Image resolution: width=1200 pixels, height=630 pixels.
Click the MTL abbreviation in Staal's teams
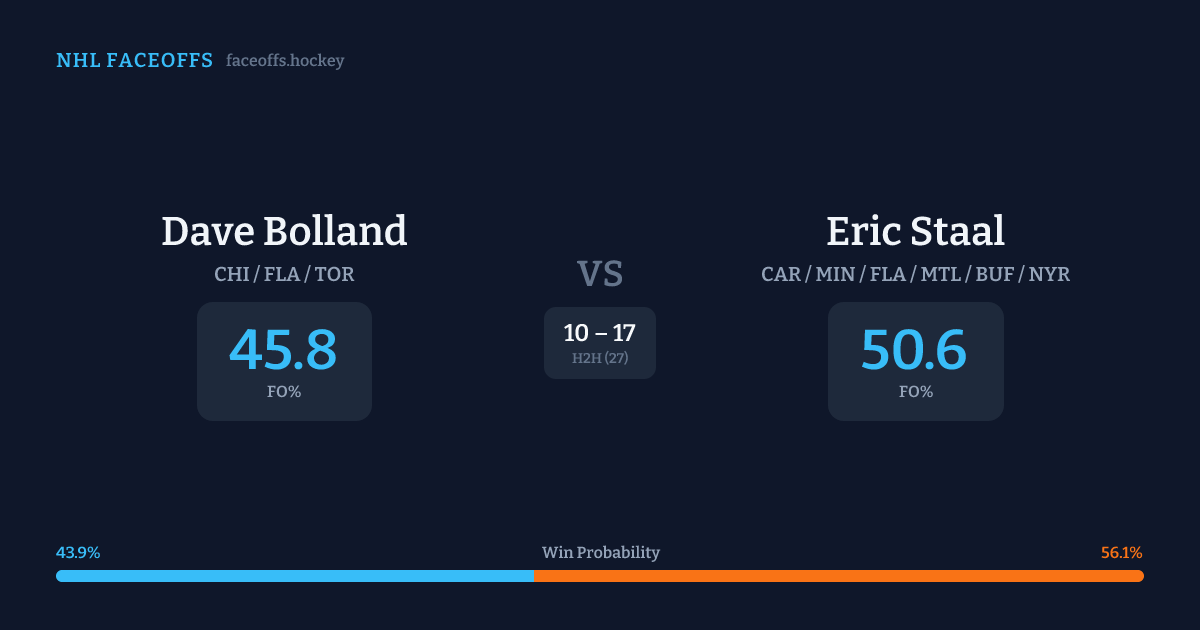[938, 274]
